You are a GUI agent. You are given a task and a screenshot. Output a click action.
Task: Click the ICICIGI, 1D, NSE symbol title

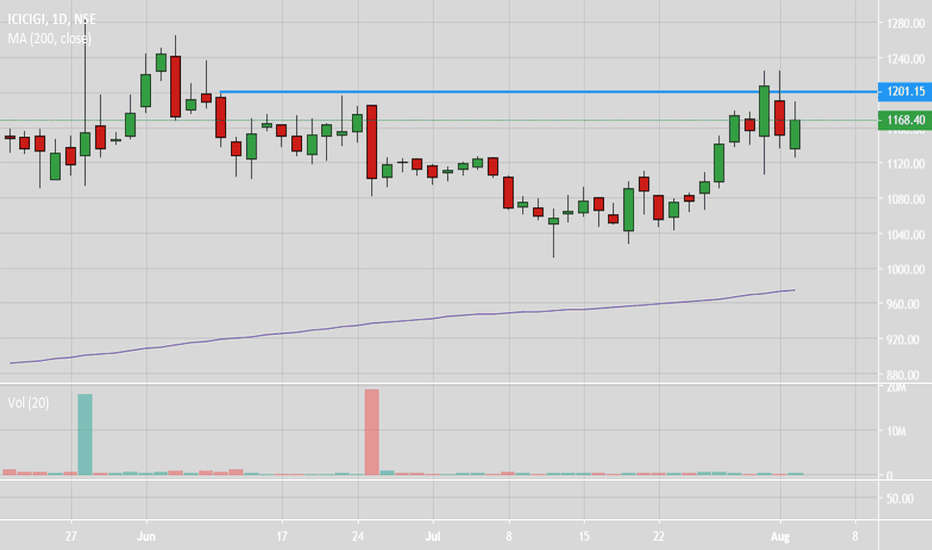pyautogui.click(x=52, y=20)
